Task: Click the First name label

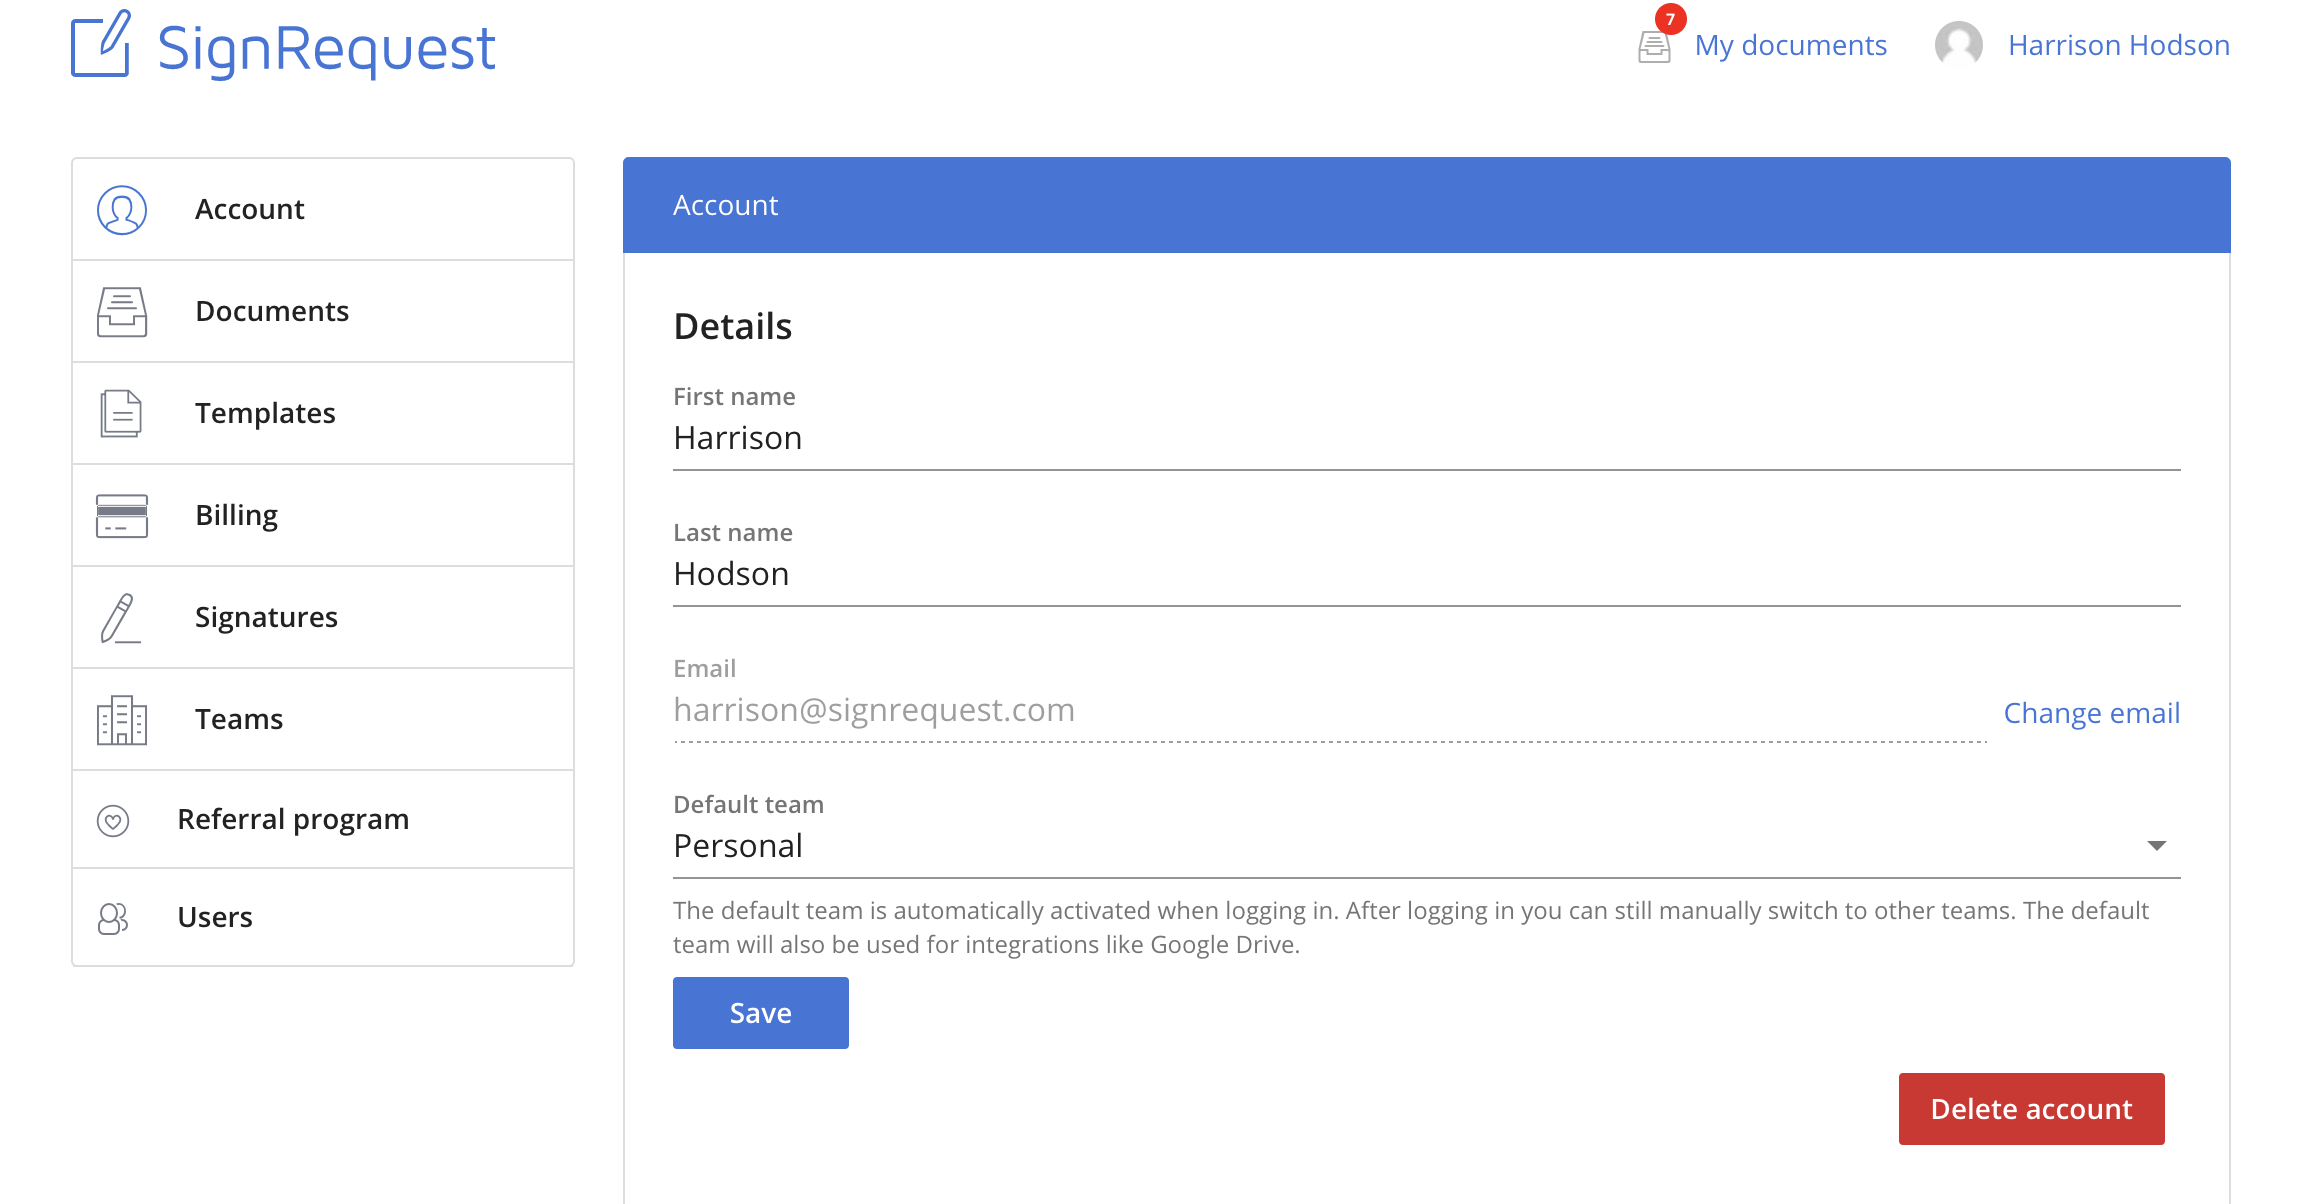Action: (734, 397)
